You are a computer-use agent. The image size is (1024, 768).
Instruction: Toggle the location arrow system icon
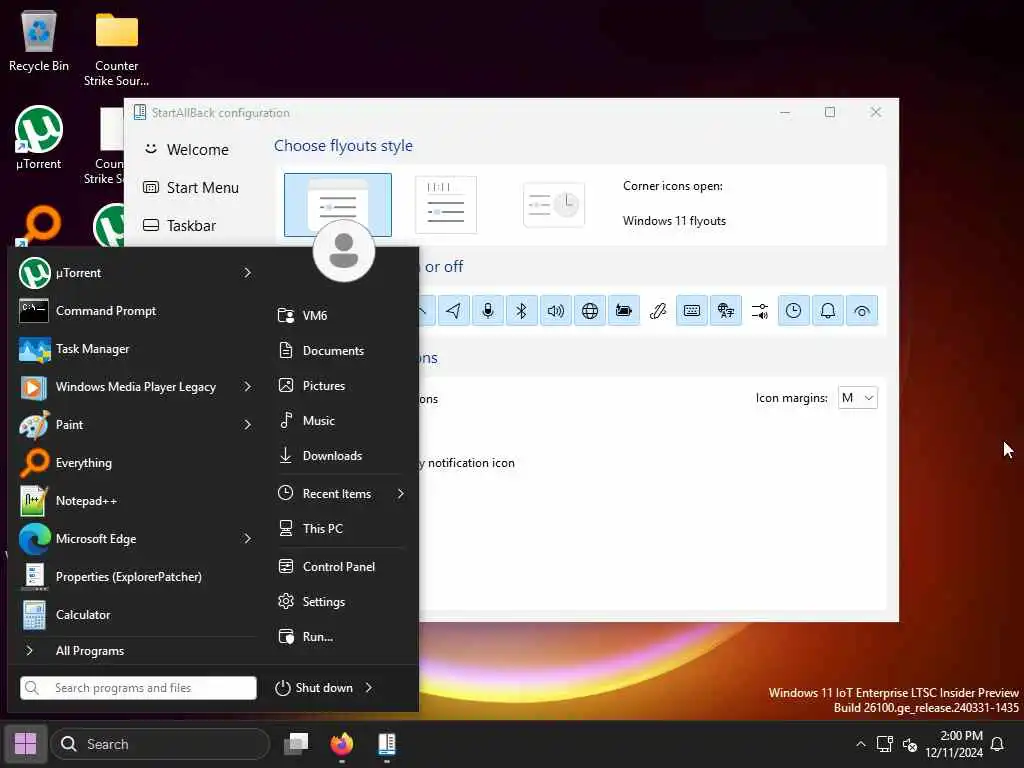click(x=453, y=311)
